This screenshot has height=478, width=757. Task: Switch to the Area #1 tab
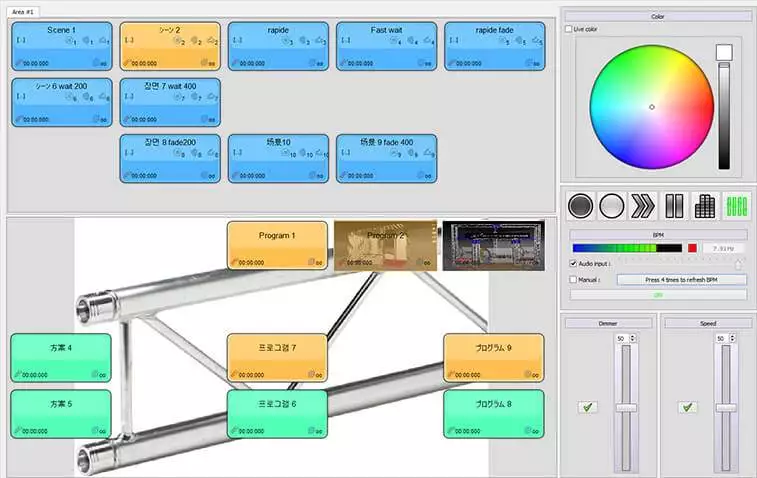22,9
